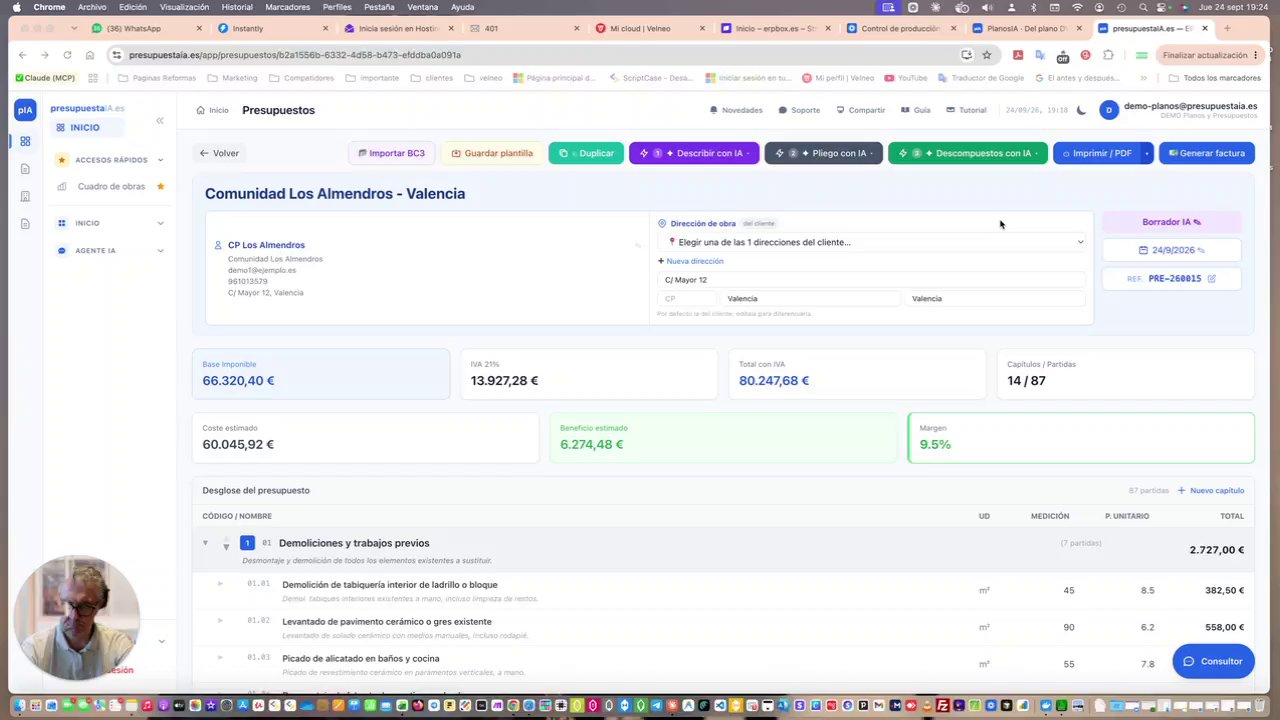Click the Novedades bell icon
Viewport: 1280px width, 720px height.
714,110
